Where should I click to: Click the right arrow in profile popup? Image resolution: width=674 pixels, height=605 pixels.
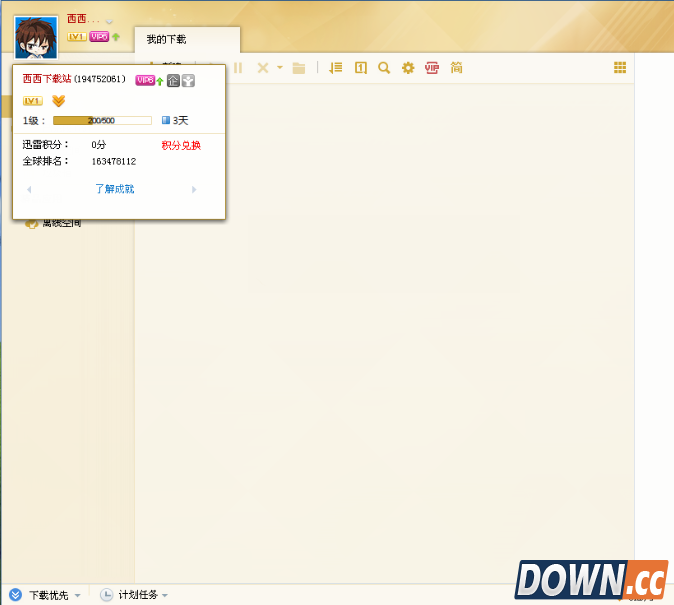click(x=194, y=189)
